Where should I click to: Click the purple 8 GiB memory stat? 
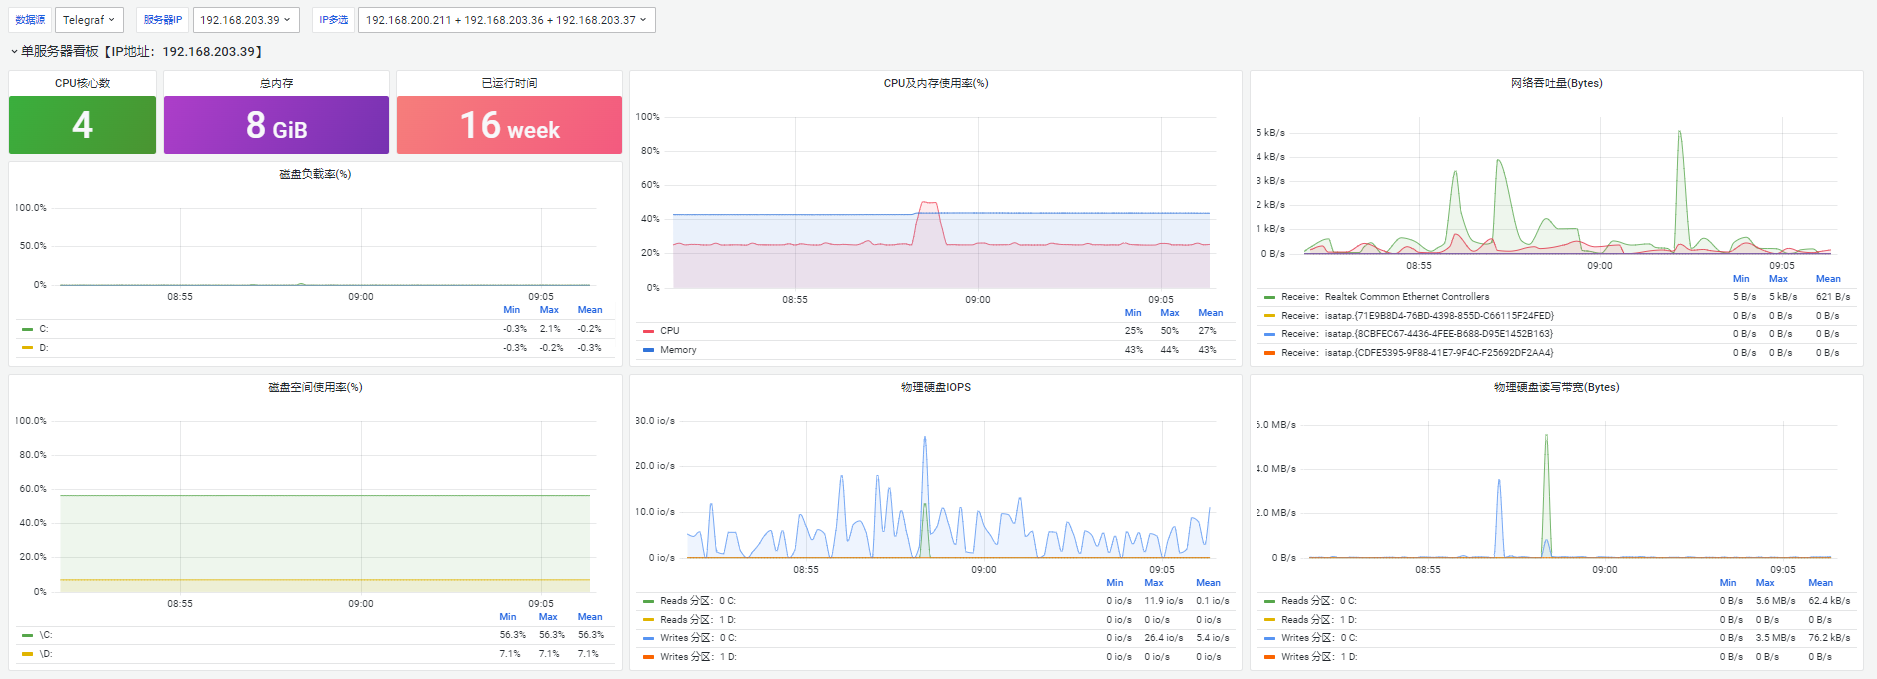coord(277,125)
